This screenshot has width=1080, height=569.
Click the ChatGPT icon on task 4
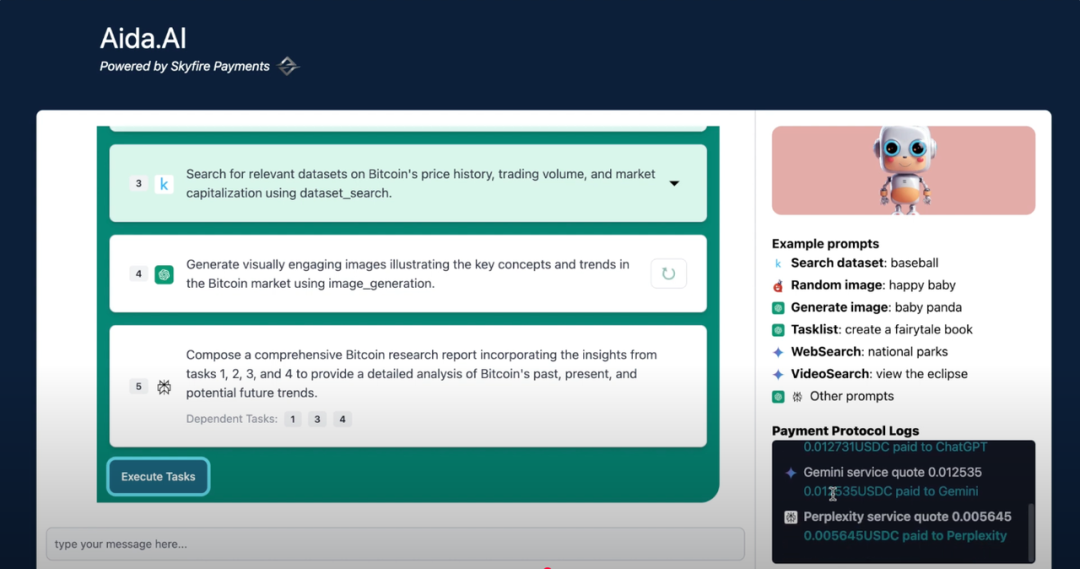click(164, 274)
